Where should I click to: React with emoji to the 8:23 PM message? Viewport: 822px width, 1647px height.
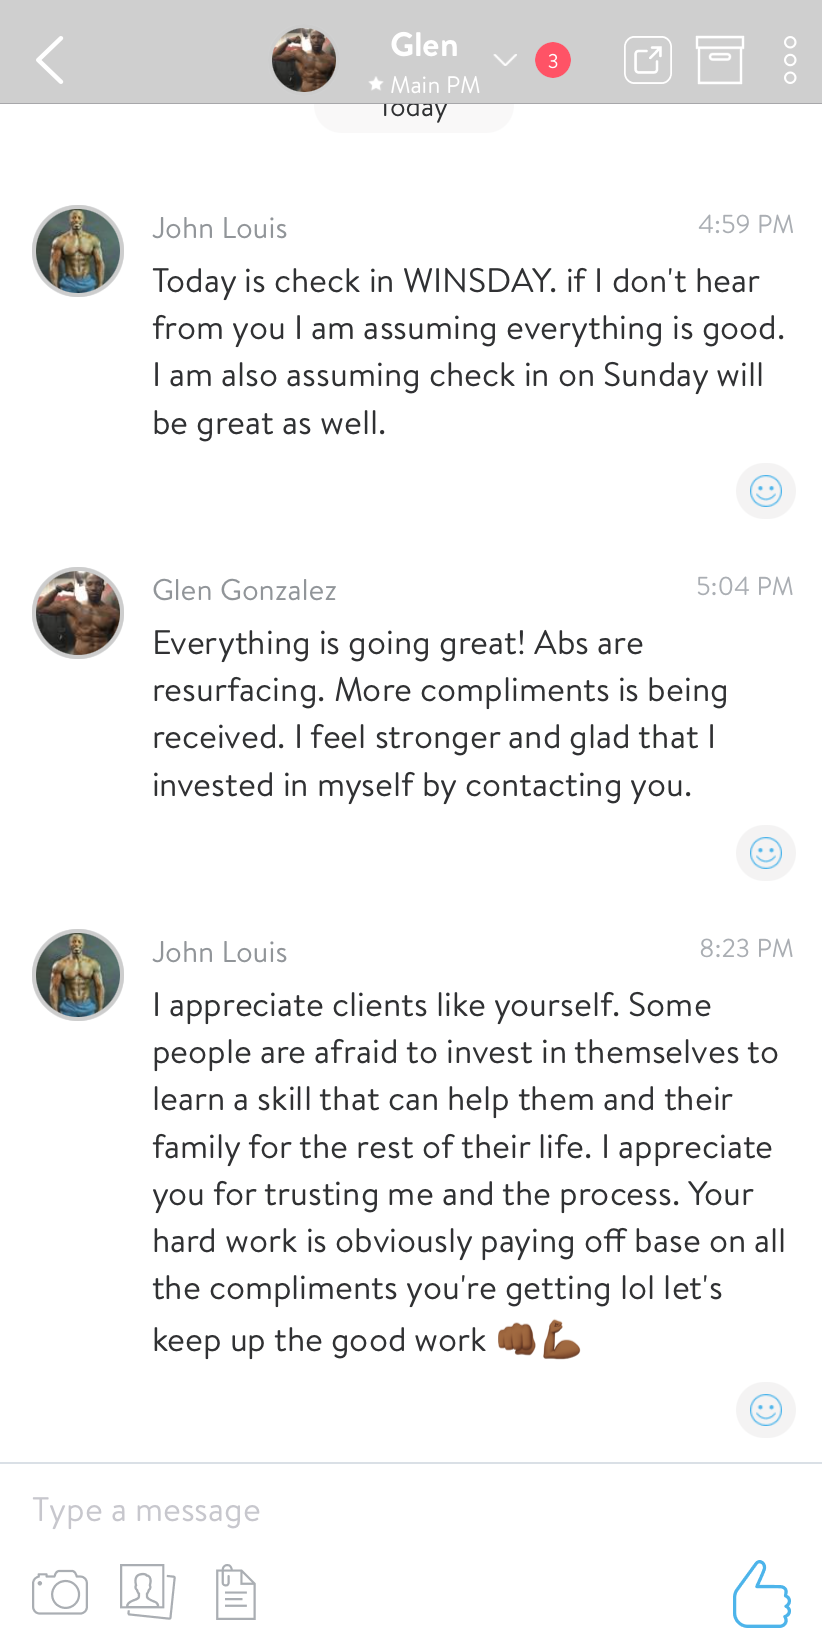tap(766, 1410)
